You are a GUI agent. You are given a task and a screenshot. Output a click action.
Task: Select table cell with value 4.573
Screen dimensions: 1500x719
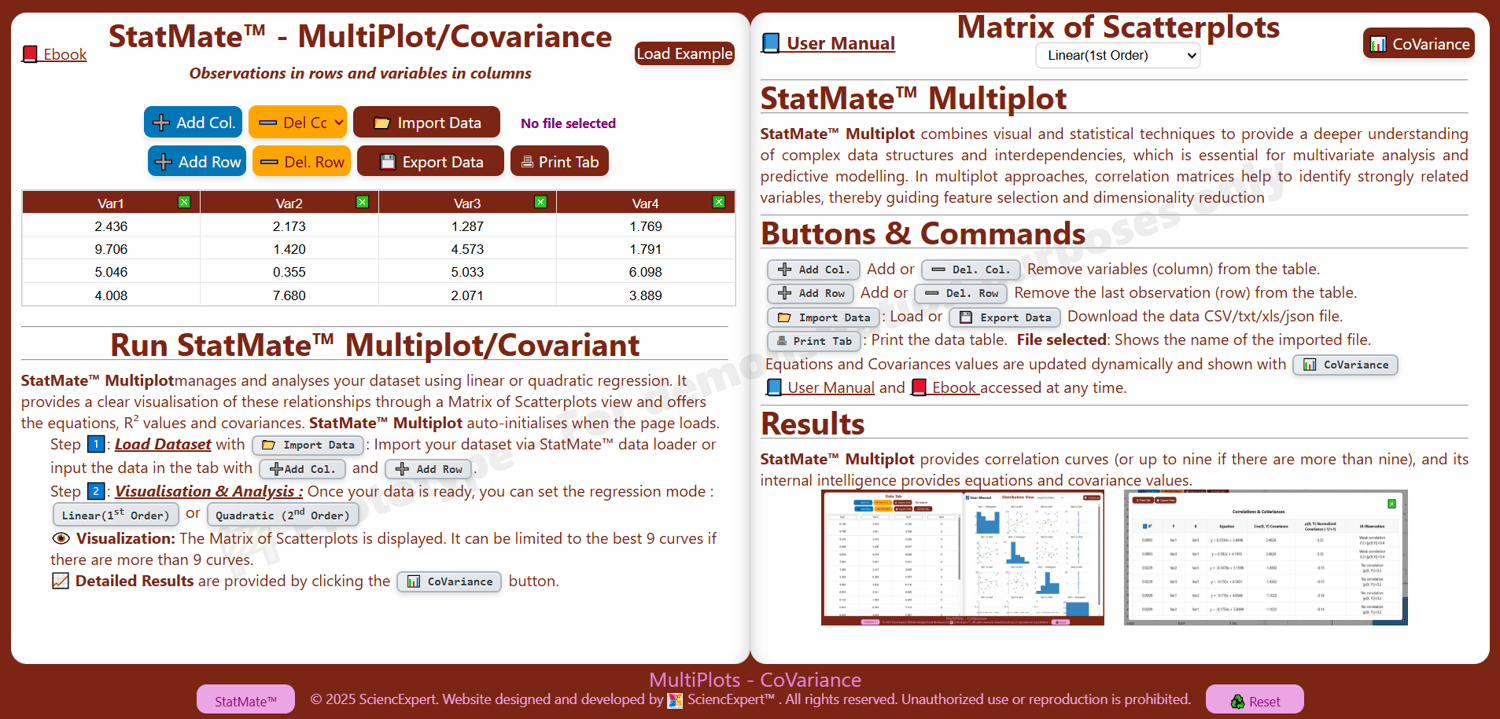click(x=467, y=249)
